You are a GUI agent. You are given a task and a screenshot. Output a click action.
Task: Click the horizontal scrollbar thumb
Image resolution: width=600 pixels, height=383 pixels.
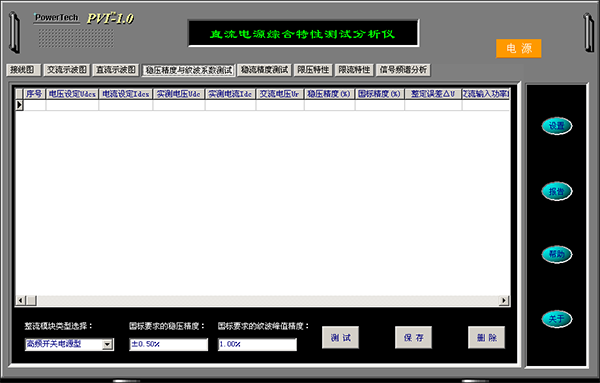point(31,301)
